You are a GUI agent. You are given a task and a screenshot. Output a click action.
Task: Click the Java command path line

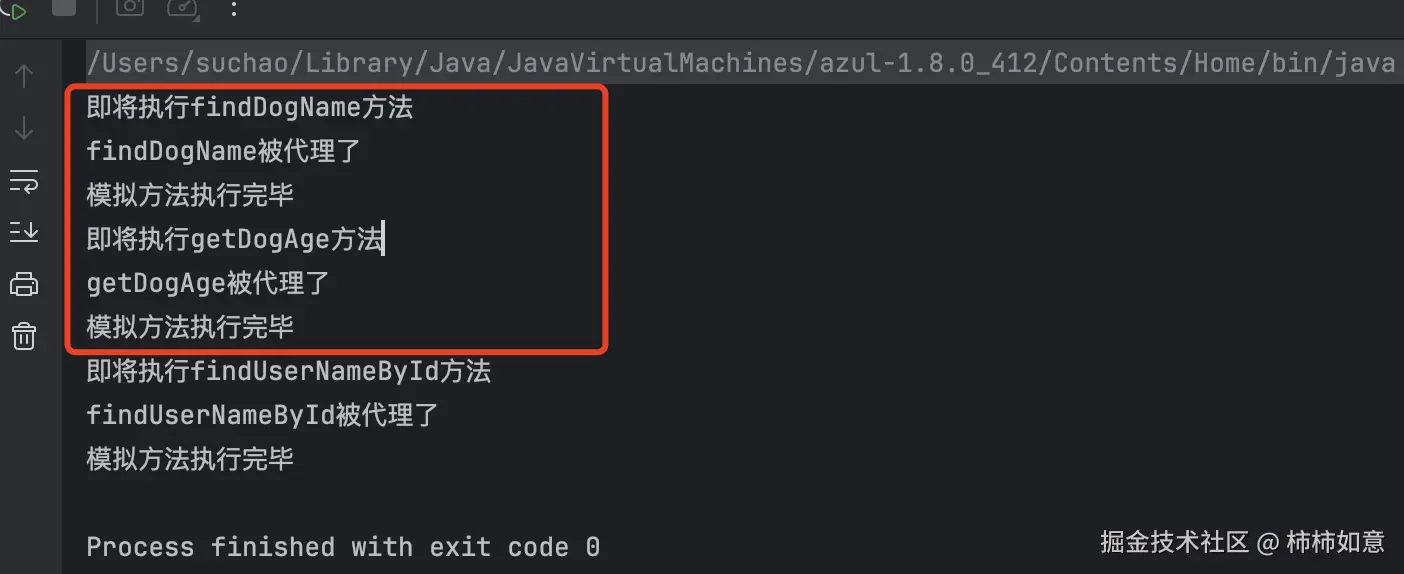(x=740, y=63)
